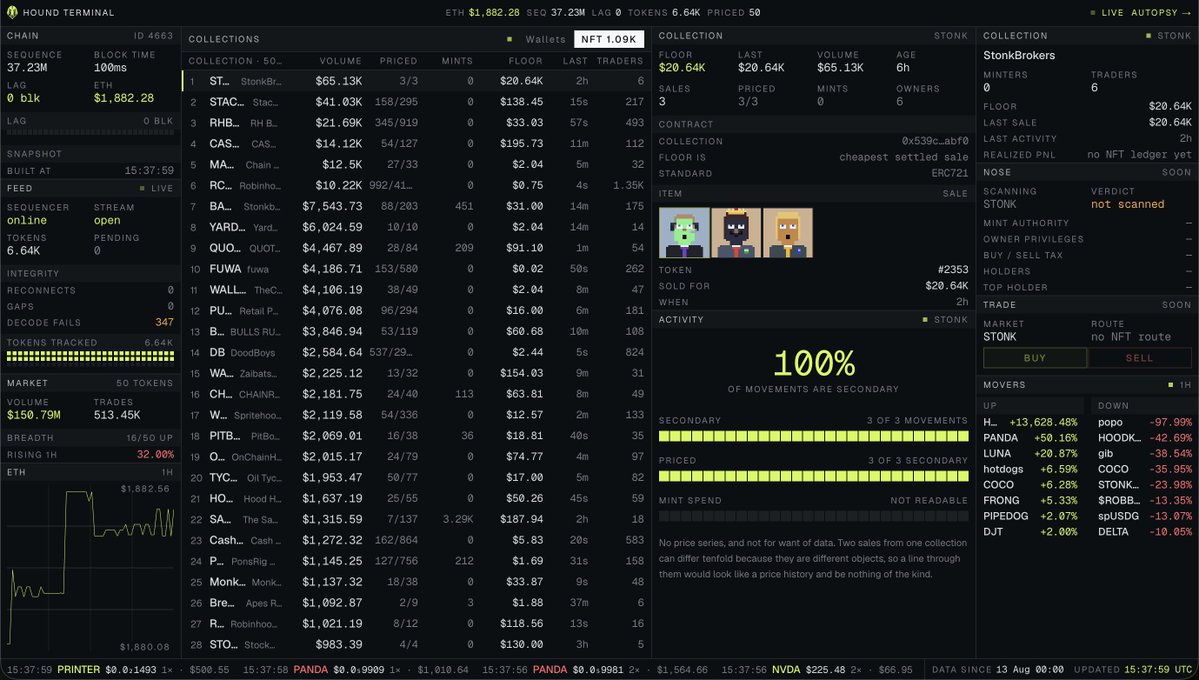
Task: Open the blonde-haired NFT thumbnail
Action: (788, 233)
